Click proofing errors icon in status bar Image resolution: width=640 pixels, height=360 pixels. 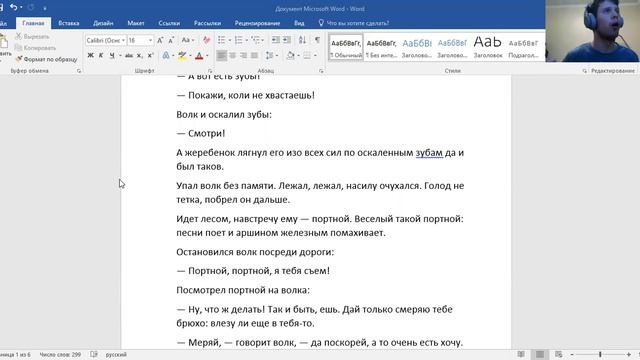coord(94,354)
